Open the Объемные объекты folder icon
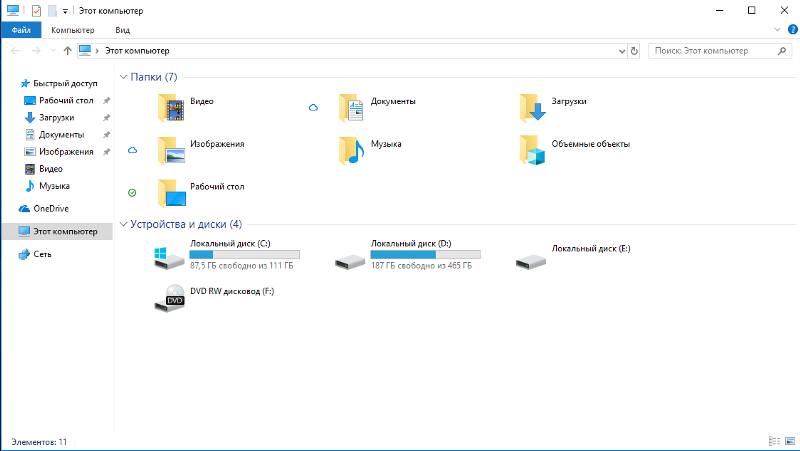Viewport: 800px width, 451px height. [532, 151]
